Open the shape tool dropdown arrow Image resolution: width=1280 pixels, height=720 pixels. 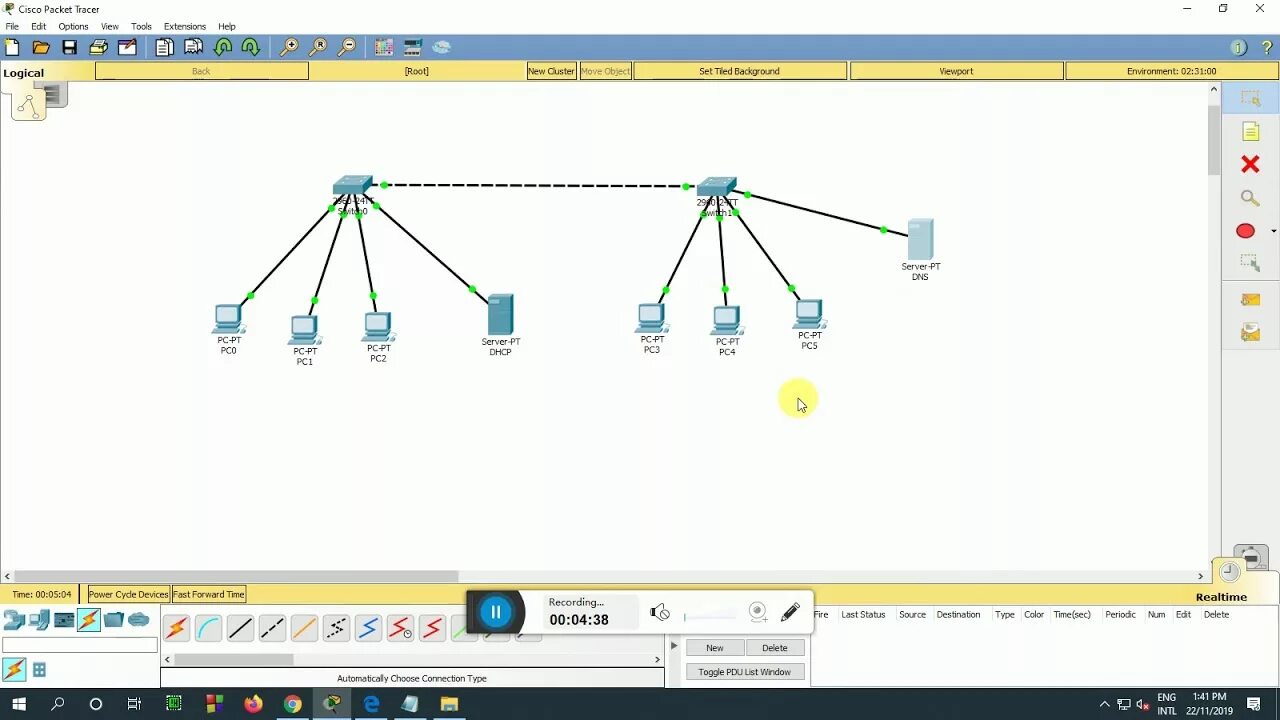(1273, 231)
